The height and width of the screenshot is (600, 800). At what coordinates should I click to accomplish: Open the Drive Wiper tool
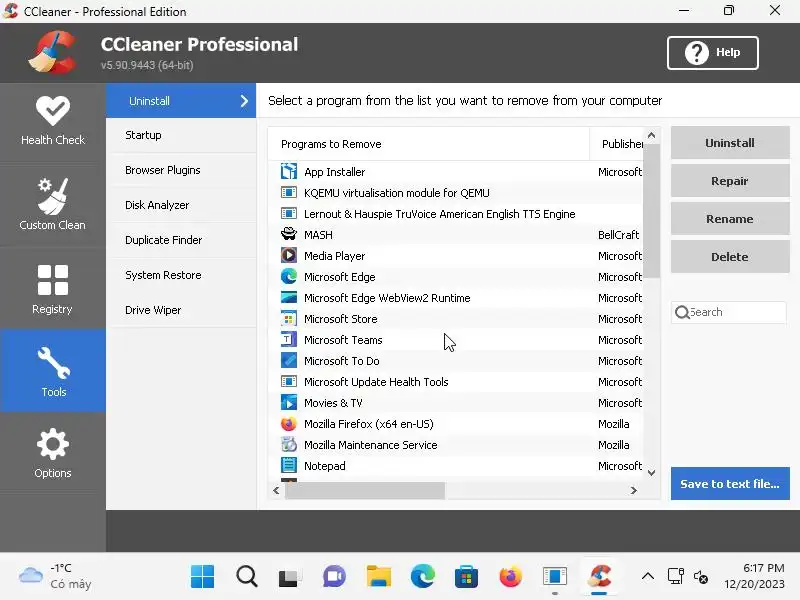pyautogui.click(x=181, y=310)
